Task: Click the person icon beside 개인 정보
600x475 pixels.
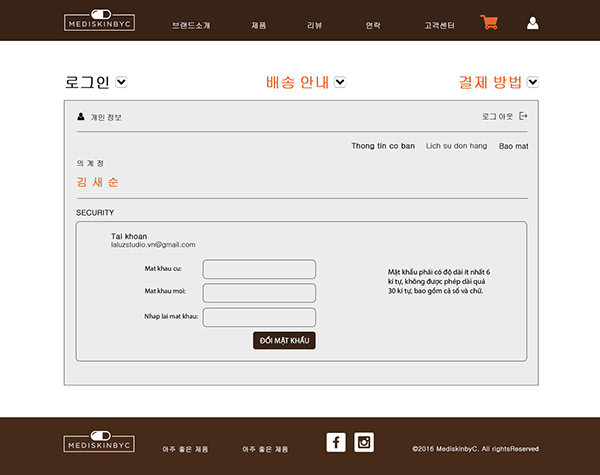Action: (81, 117)
